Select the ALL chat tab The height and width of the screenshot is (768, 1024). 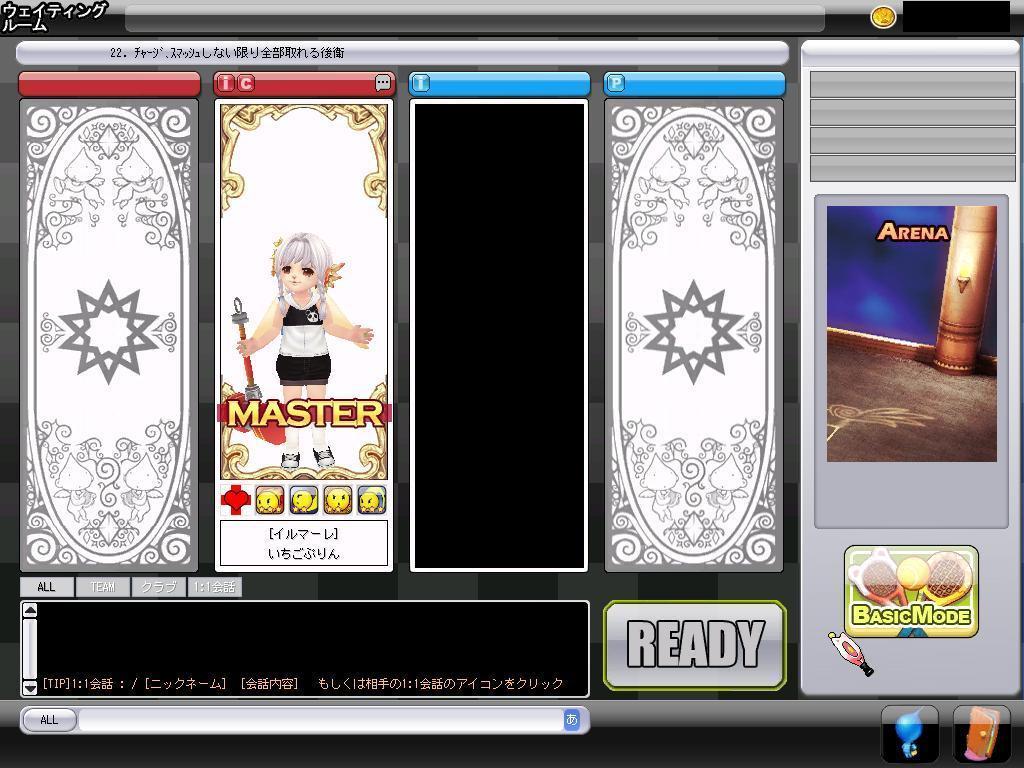pos(46,587)
